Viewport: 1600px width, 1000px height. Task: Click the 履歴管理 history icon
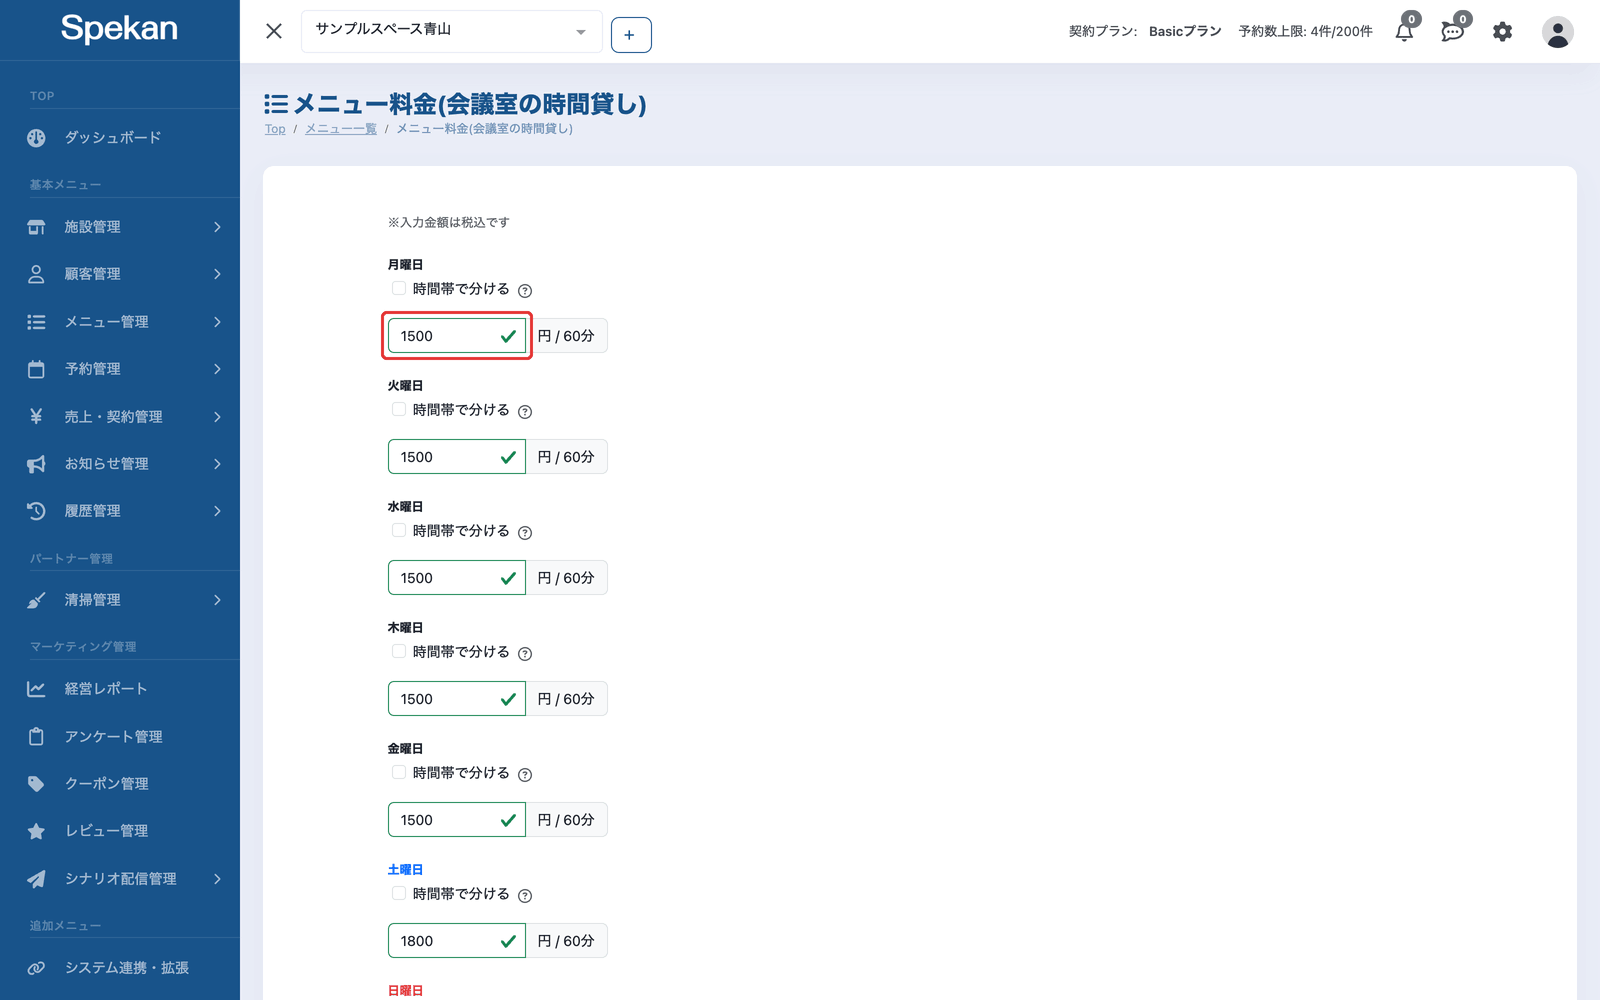tap(36, 511)
